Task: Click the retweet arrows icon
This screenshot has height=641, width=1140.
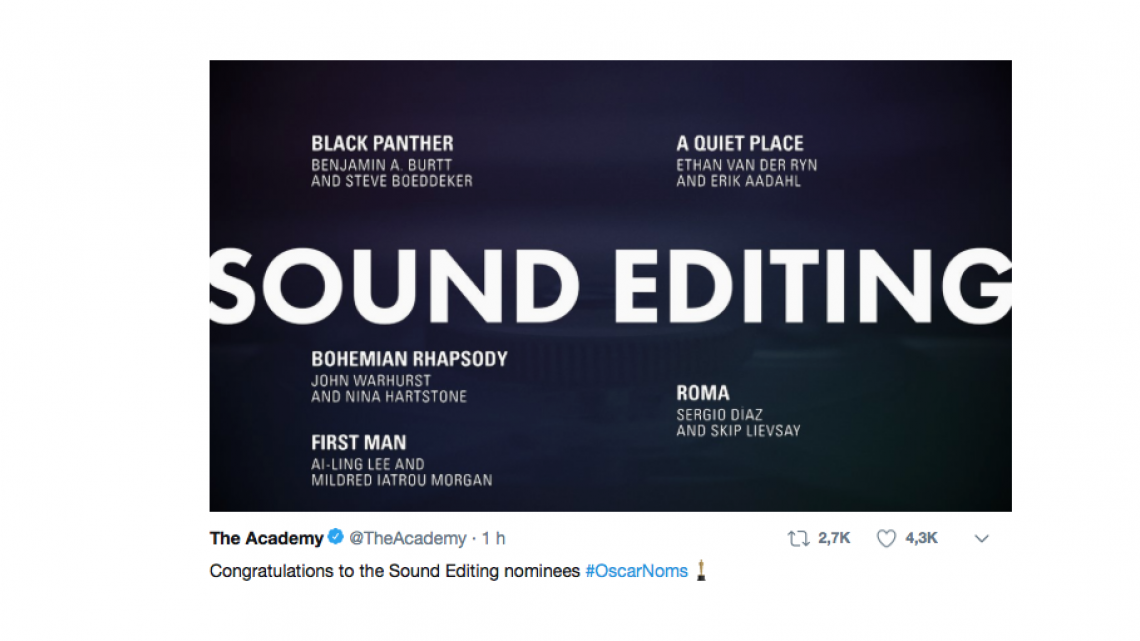Action: point(798,539)
